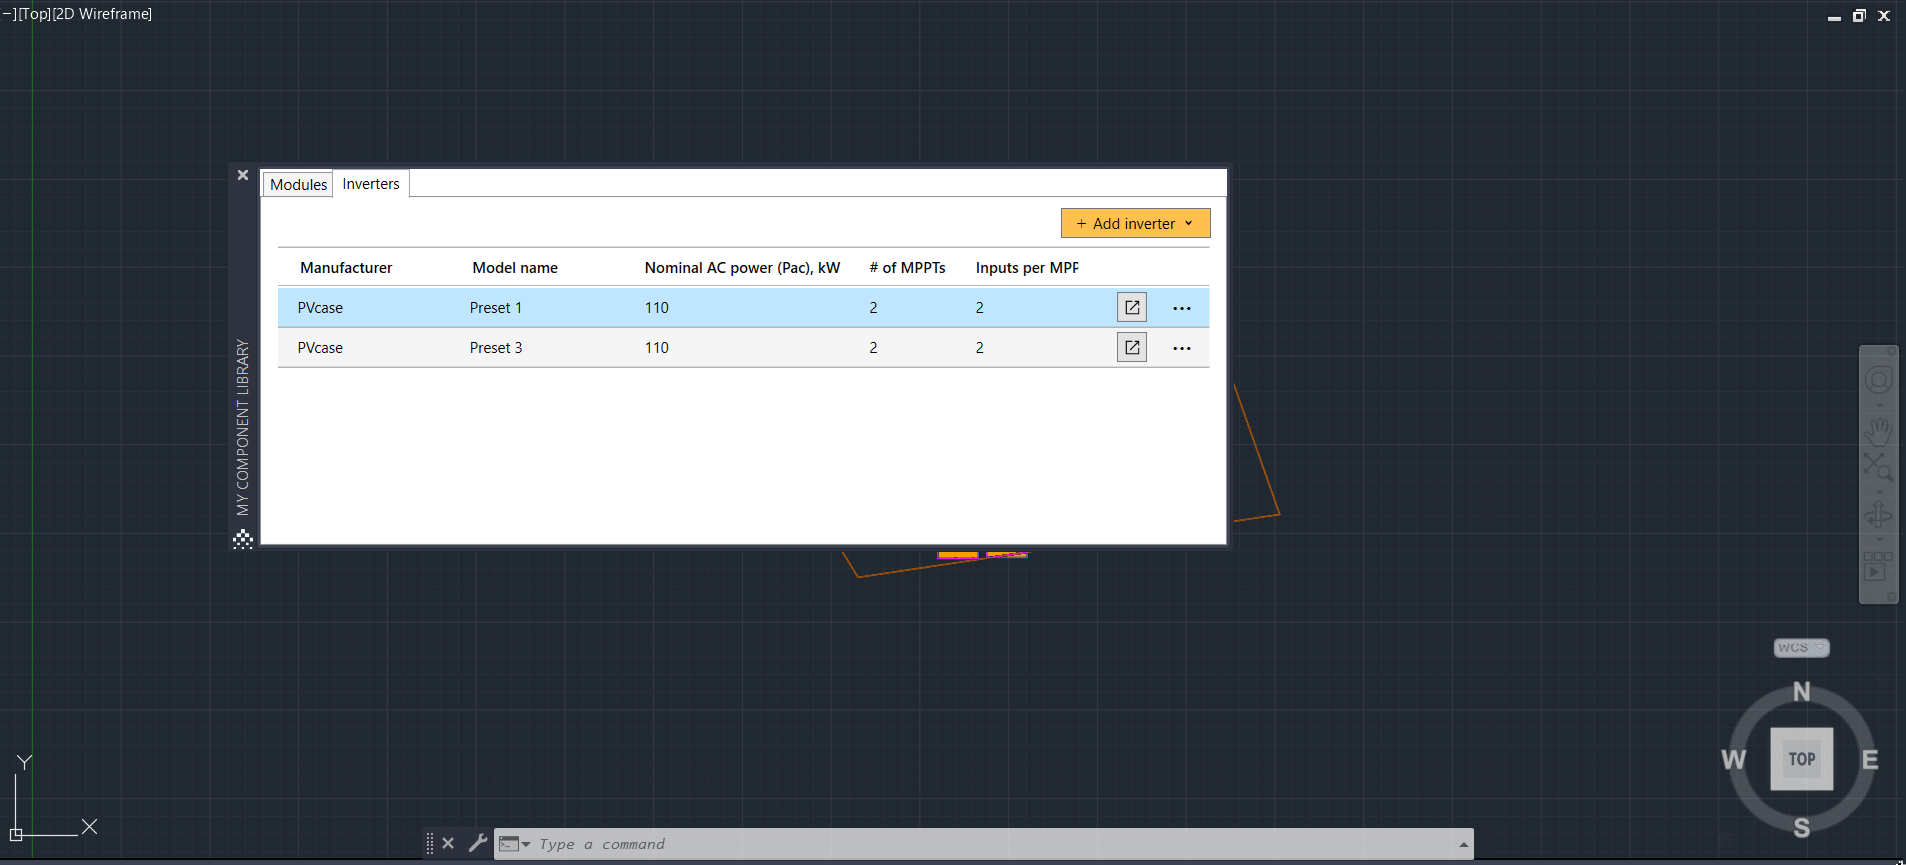Open command line customize wrench icon
Screen dimensions: 1906x865
[478, 843]
